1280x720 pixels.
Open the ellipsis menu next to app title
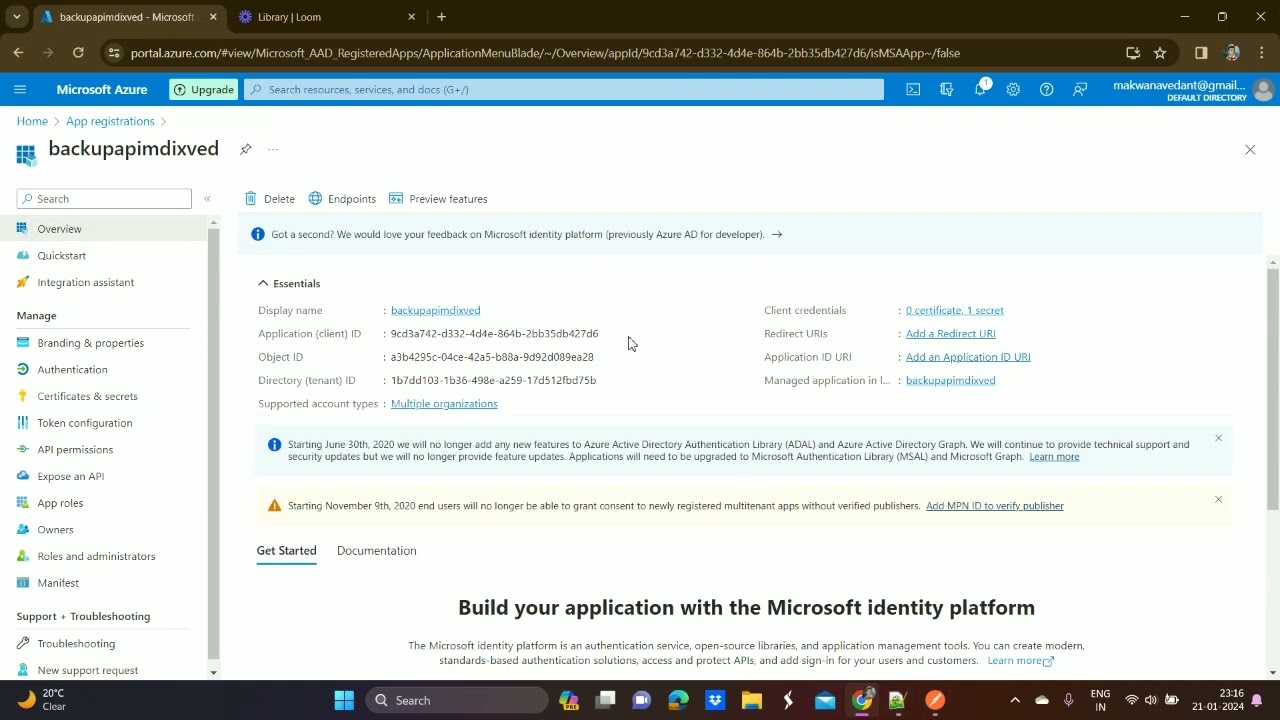tap(272, 149)
